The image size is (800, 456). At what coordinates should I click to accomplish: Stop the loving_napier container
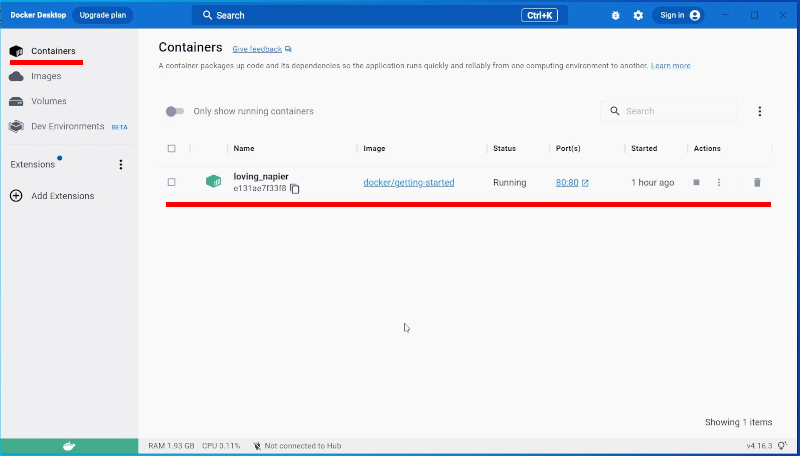tap(696, 182)
